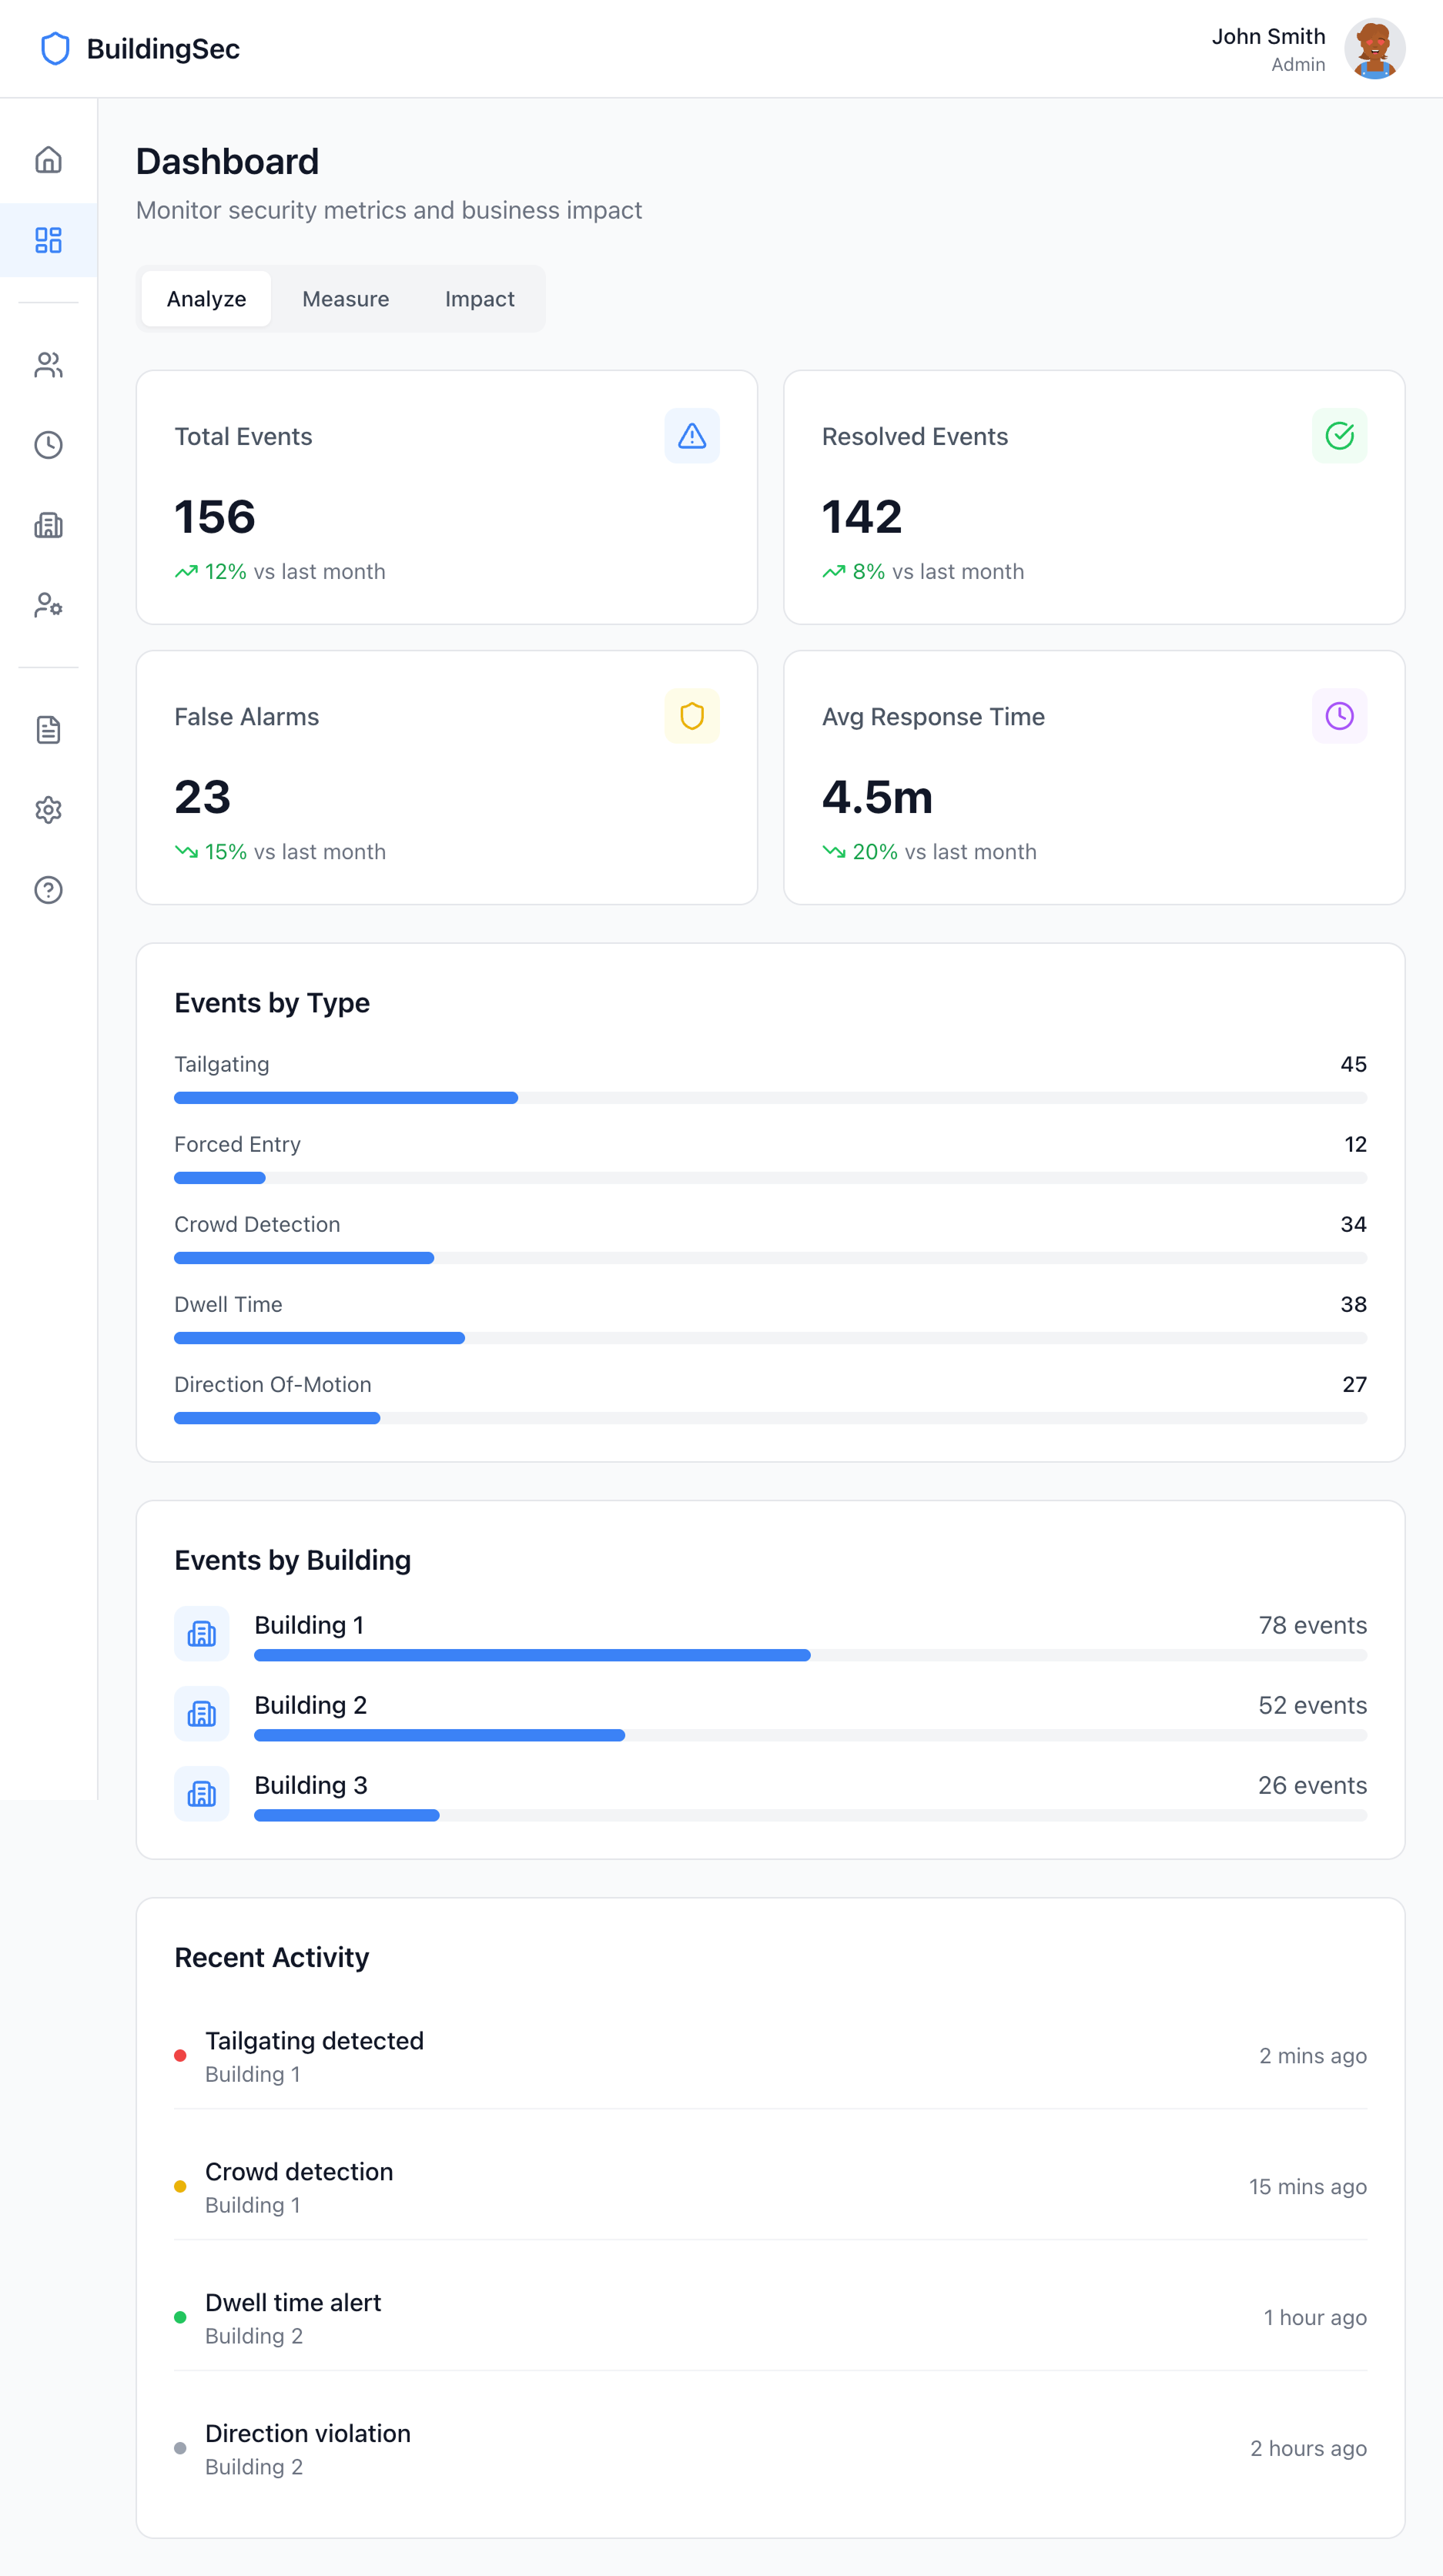Click the Crowd Detection progress bar

(x=770, y=1258)
